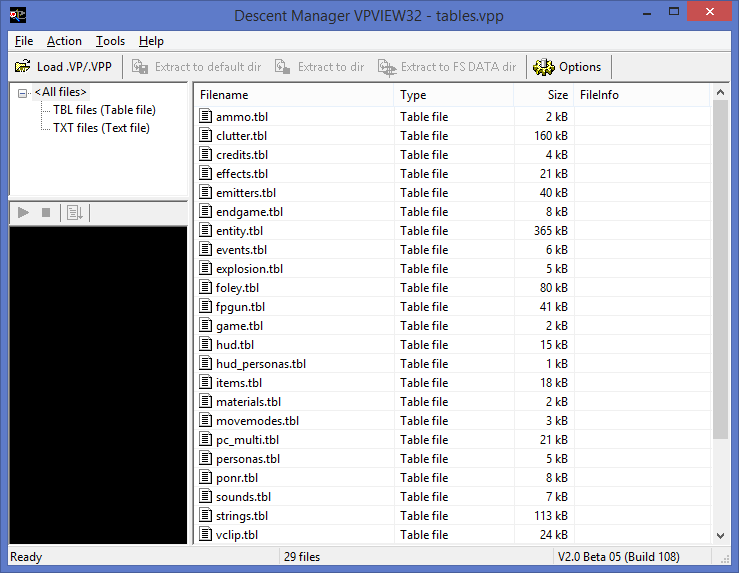Screen dimensions: 739x573
Task: Collapse the <All files> tree node
Action: point(22,93)
